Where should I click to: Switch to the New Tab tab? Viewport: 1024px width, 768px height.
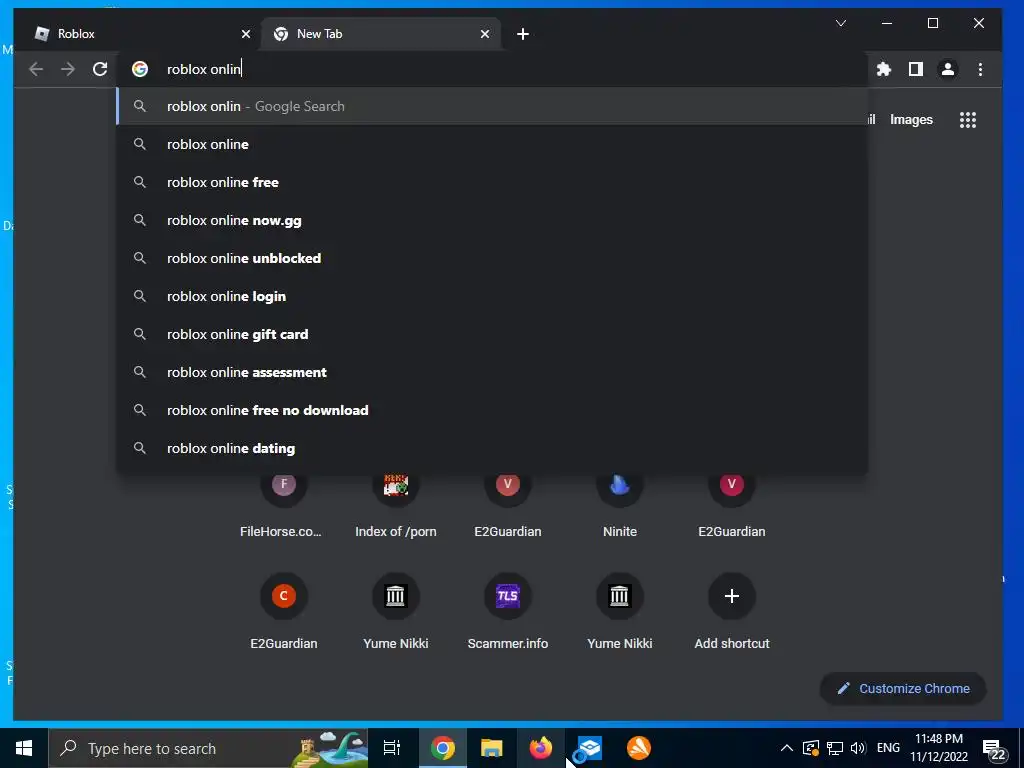click(x=381, y=34)
